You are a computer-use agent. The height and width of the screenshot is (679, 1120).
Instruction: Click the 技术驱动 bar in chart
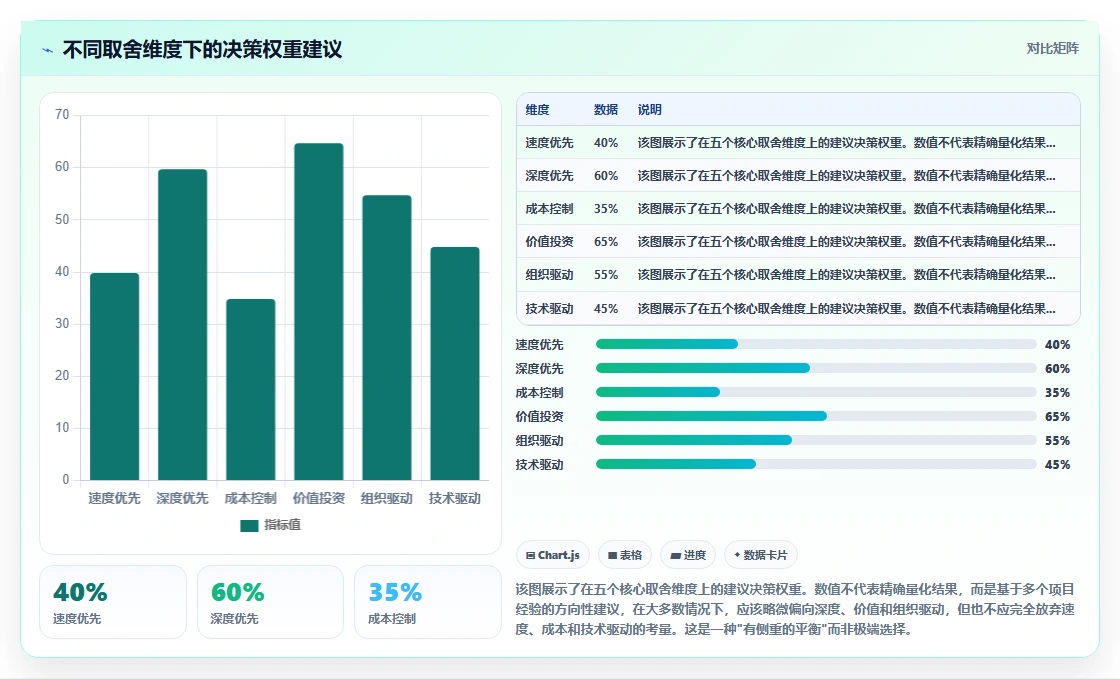click(455, 363)
